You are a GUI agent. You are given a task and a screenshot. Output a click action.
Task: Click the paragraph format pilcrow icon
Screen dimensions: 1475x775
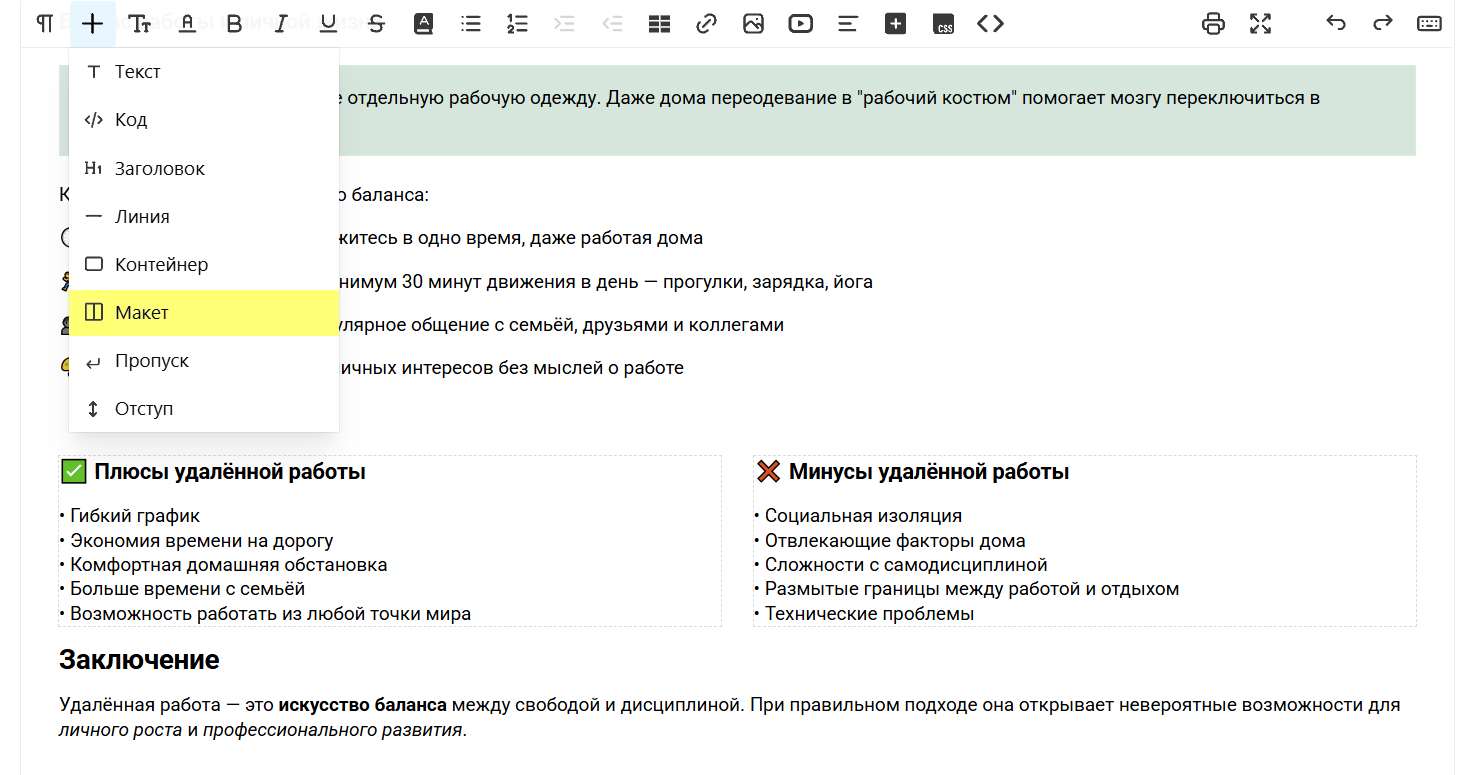(45, 24)
